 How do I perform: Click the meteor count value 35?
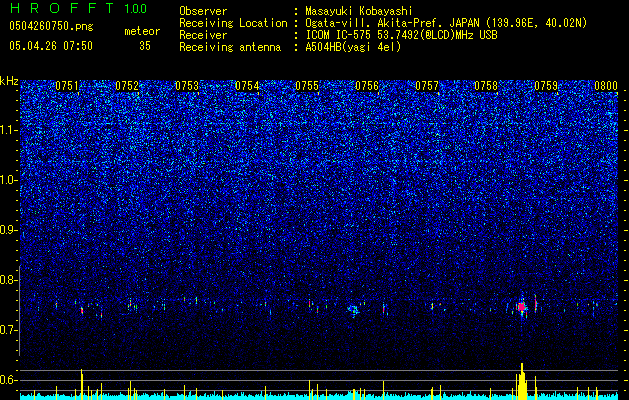[145, 46]
